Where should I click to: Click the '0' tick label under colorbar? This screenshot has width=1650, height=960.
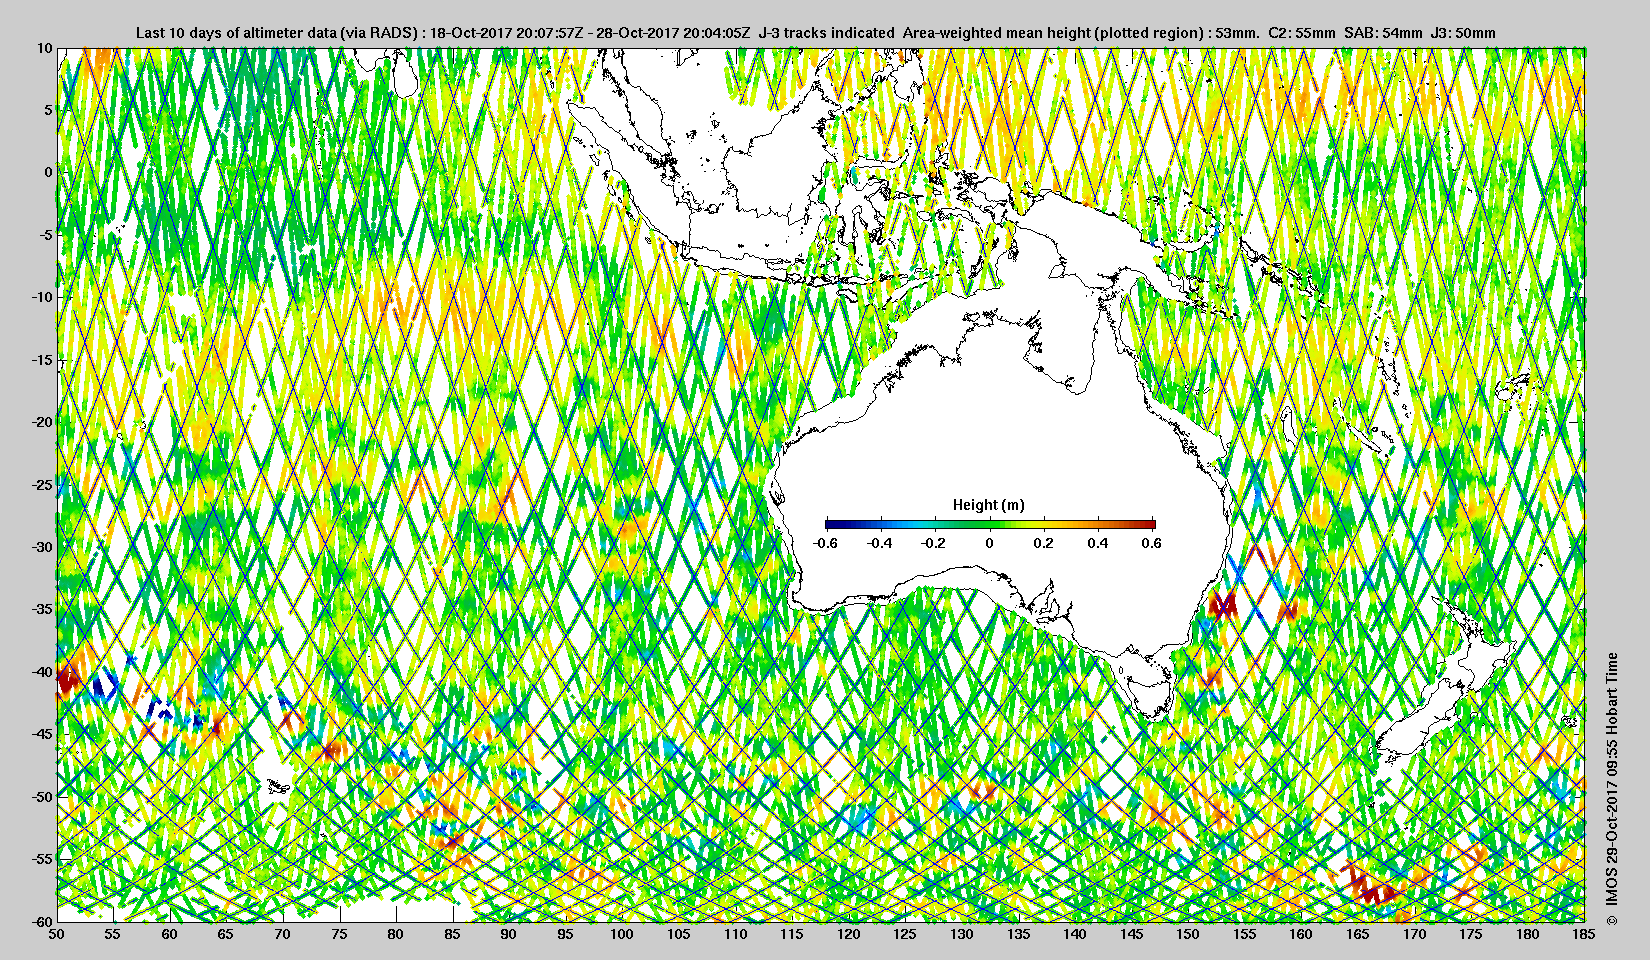pos(990,543)
